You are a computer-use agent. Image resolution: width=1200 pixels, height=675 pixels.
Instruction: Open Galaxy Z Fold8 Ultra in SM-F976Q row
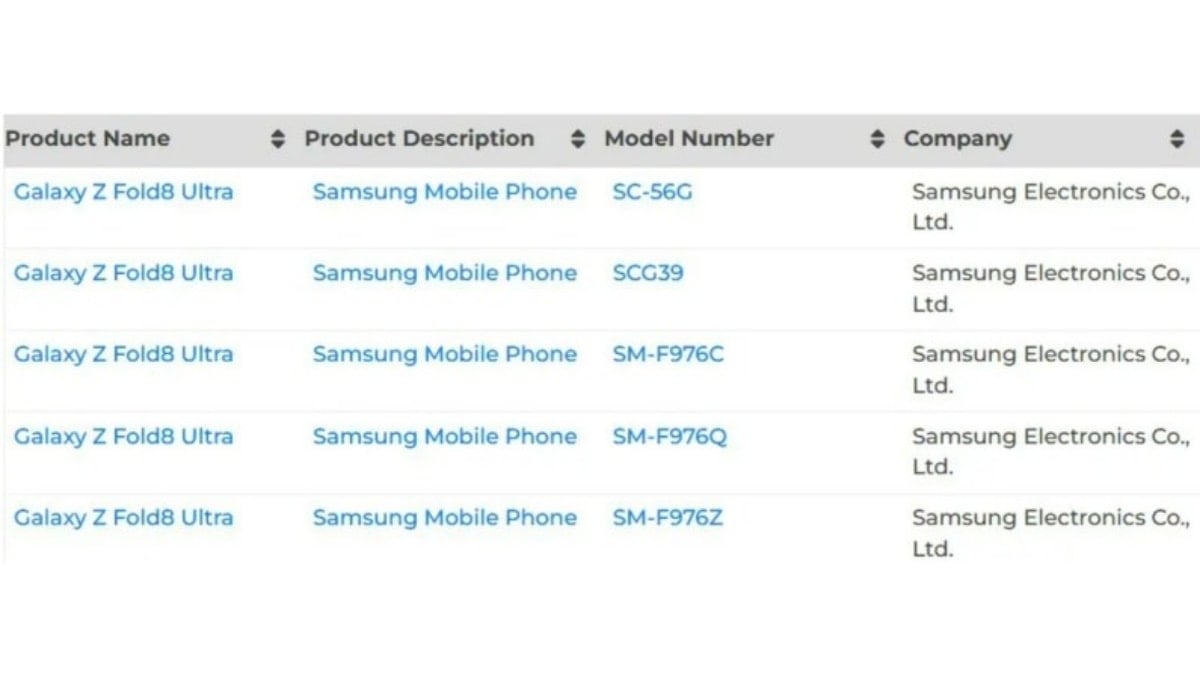coord(123,436)
